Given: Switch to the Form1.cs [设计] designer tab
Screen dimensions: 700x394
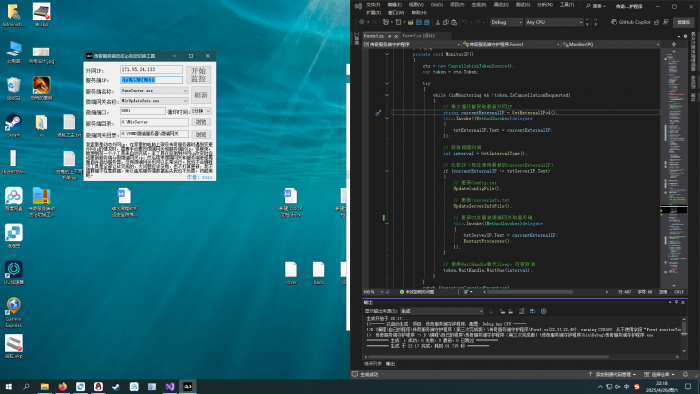Looking at the screenshot, I should coord(418,36).
